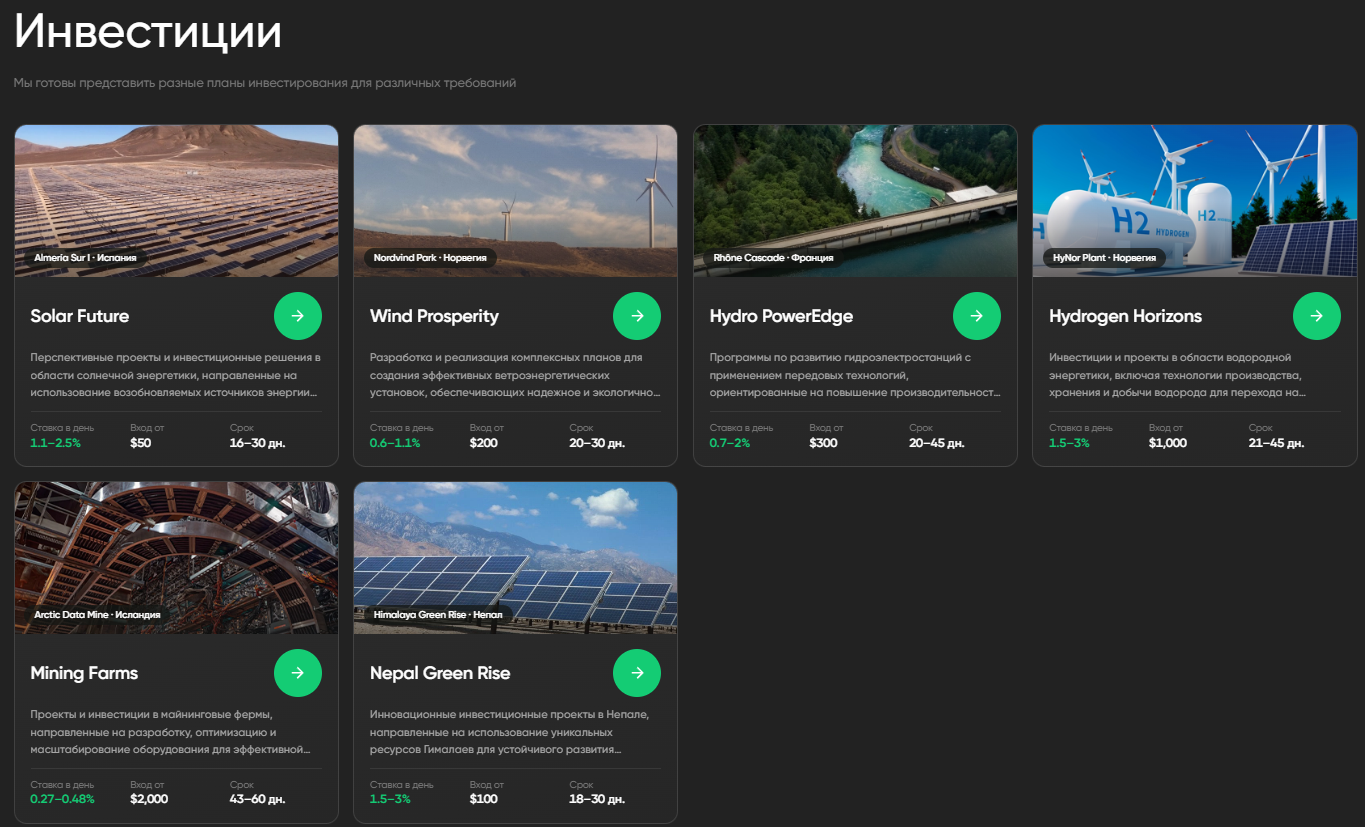Click the Mining Farms title
Viewport: 1365px width, 827px height.
click(x=84, y=673)
